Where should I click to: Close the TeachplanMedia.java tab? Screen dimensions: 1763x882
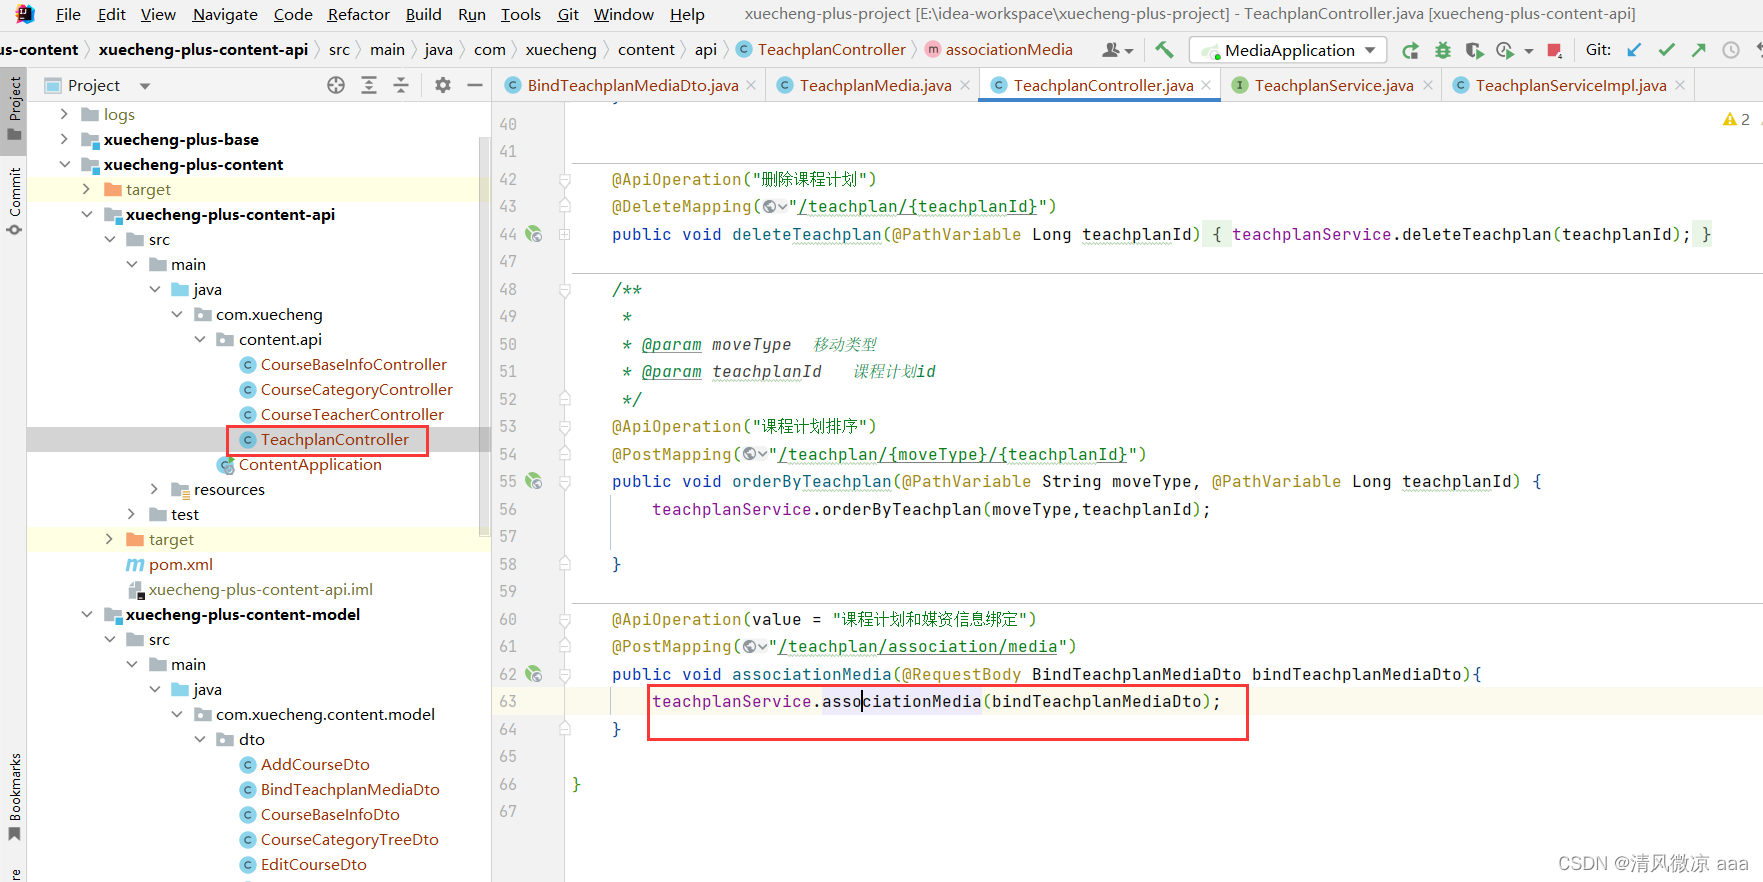pos(965,86)
